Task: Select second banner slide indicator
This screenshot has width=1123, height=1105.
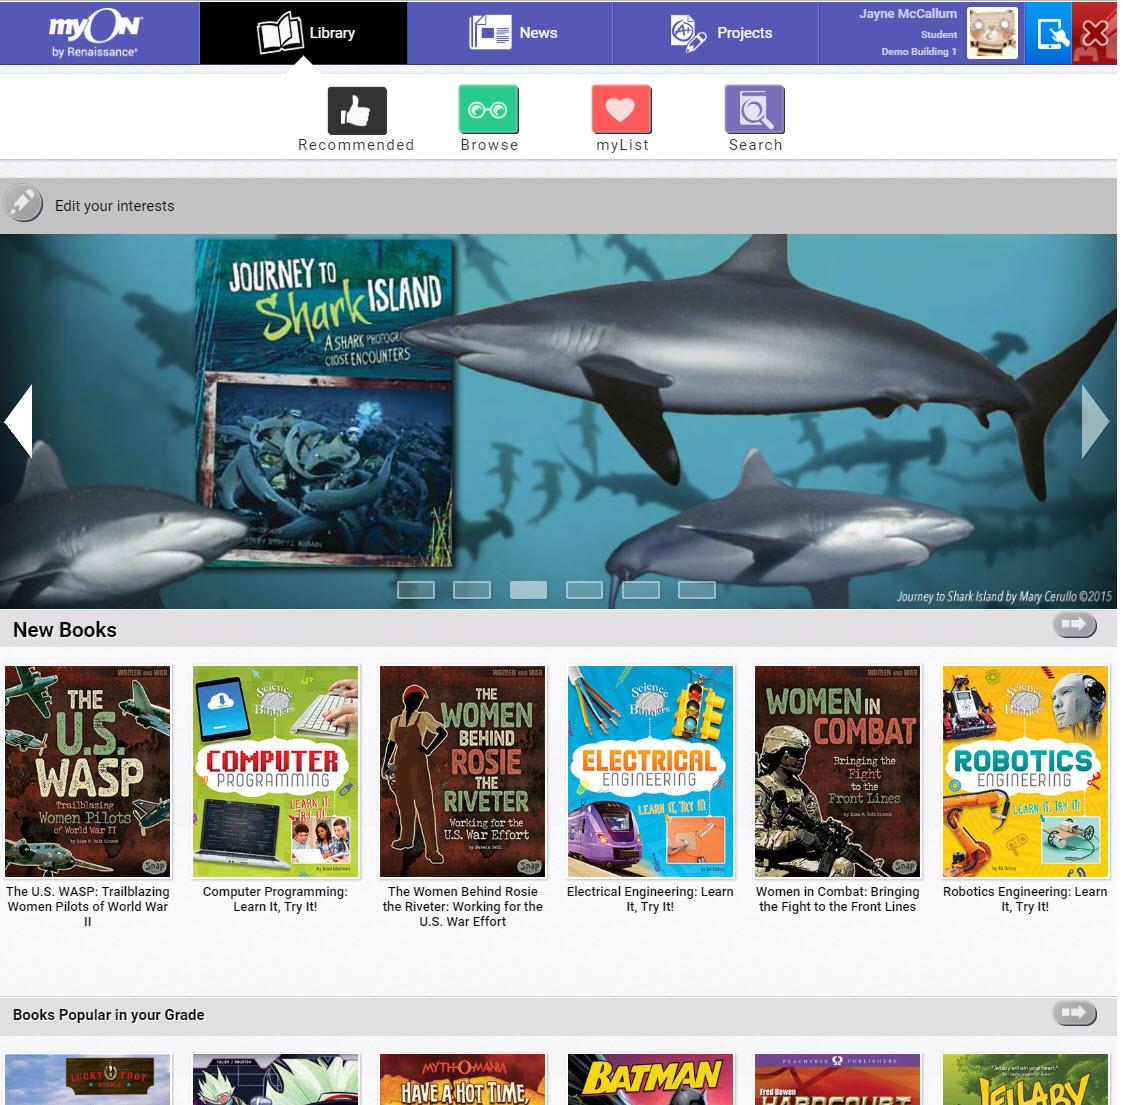Action: point(472,590)
